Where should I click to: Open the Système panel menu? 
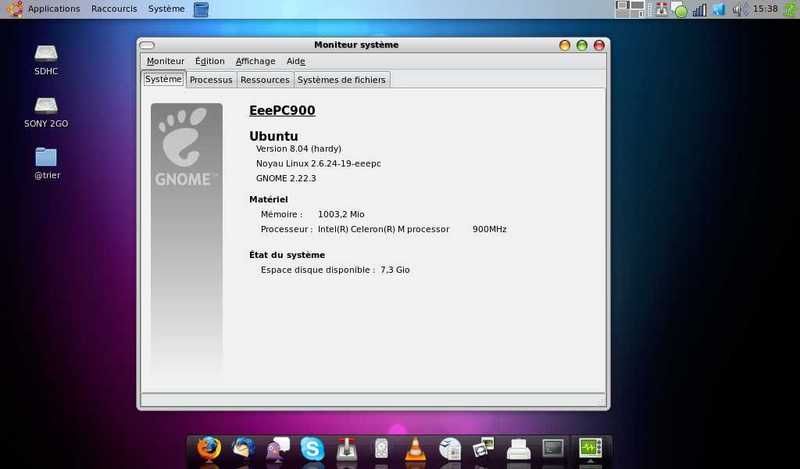(x=166, y=9)
